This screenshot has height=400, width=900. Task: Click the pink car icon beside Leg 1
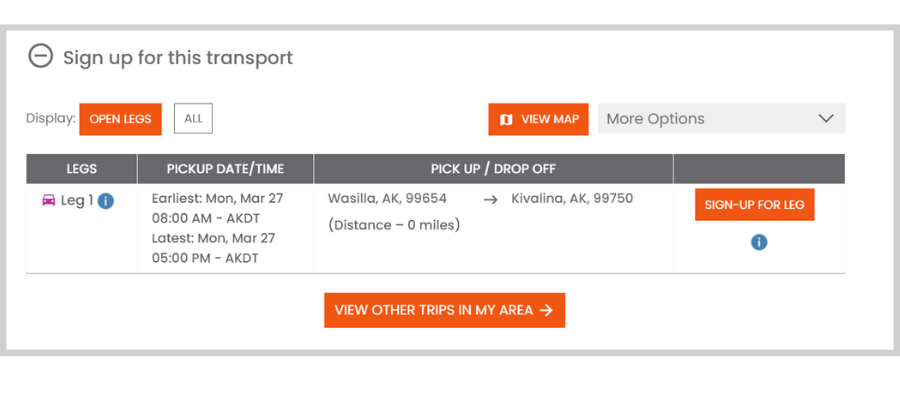point(49,200)
